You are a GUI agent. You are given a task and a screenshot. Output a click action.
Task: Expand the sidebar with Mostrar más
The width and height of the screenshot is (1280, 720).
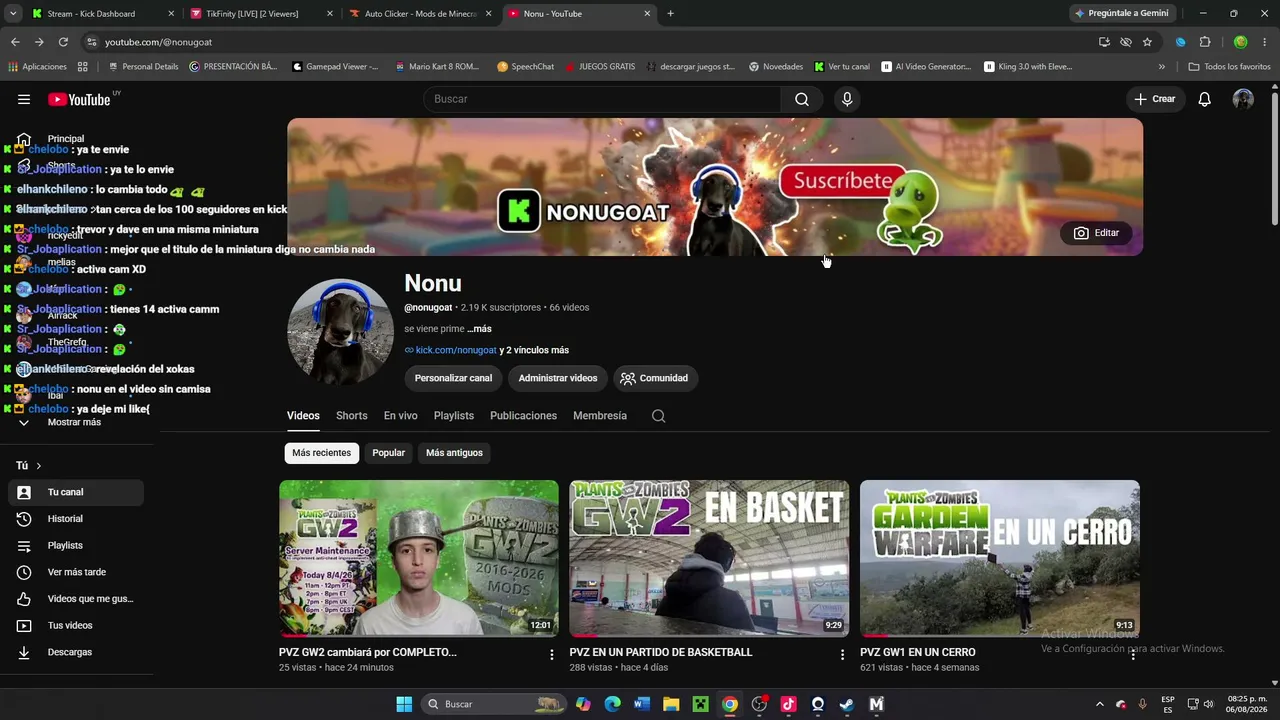click(76, 422)
